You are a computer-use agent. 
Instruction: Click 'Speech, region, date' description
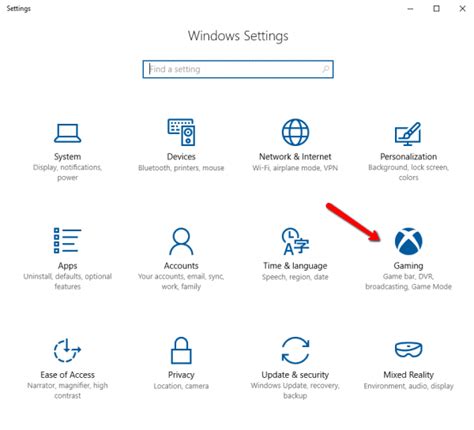click(x=295, y=277)
